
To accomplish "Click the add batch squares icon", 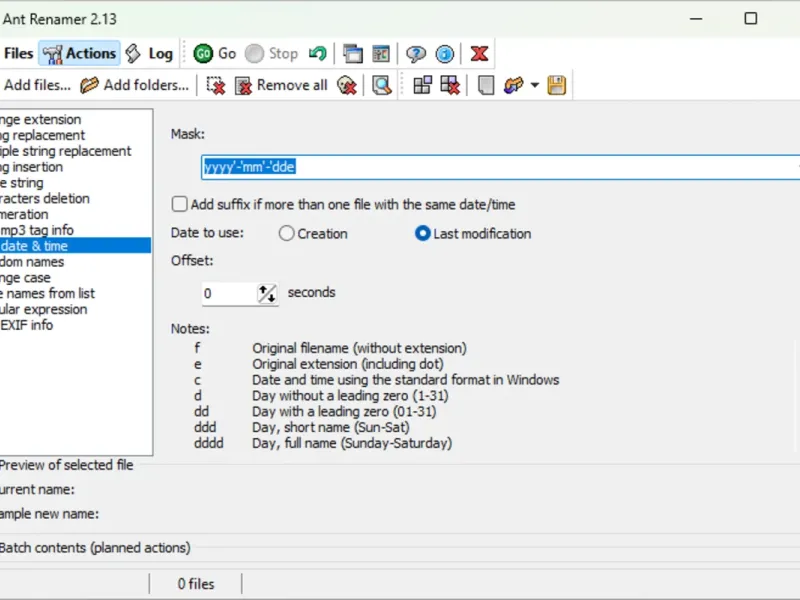I will [422, 85].
